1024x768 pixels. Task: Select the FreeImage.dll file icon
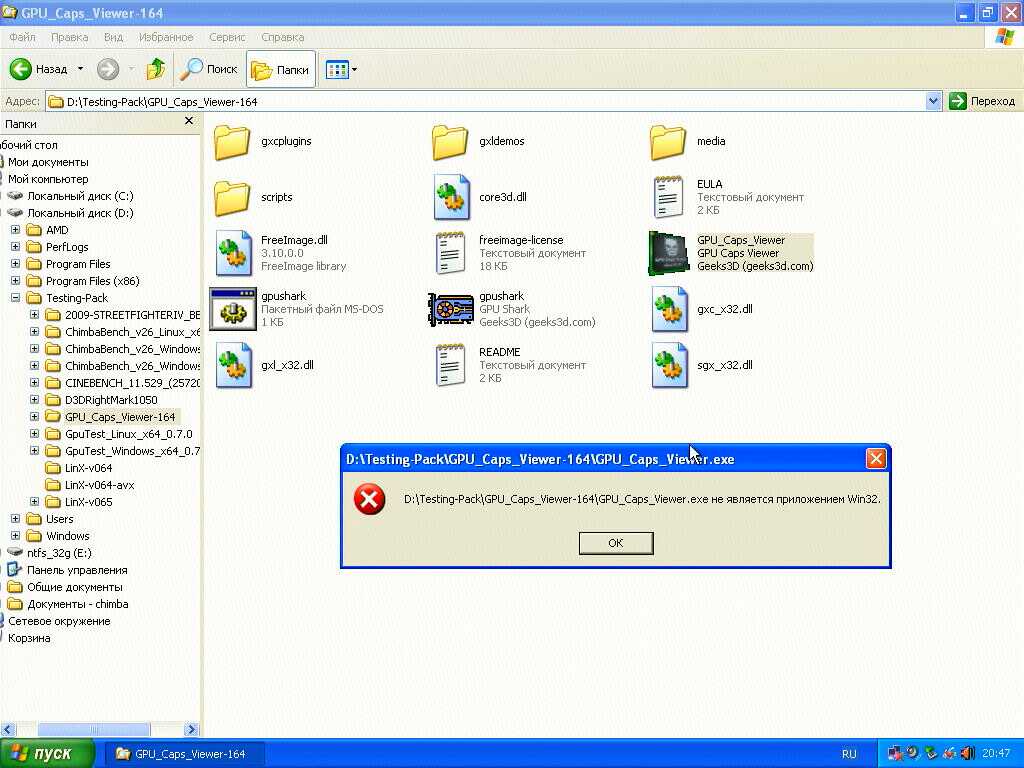[x=234, y=253]
